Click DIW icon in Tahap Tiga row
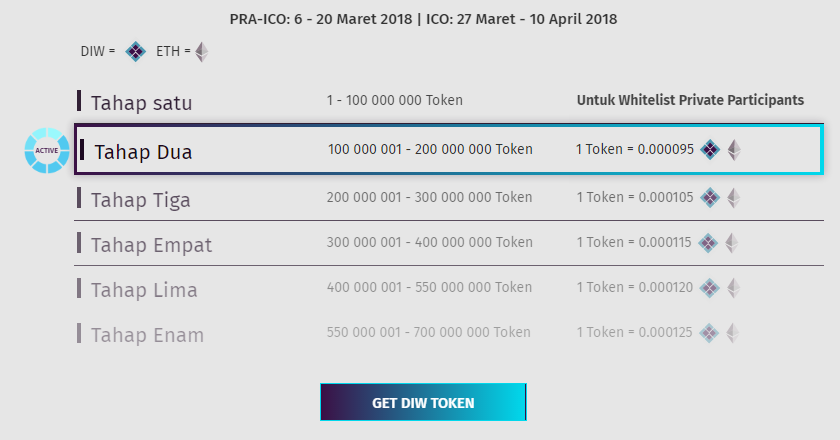Screen dimensions: 840x440 [x=710, y=198]
